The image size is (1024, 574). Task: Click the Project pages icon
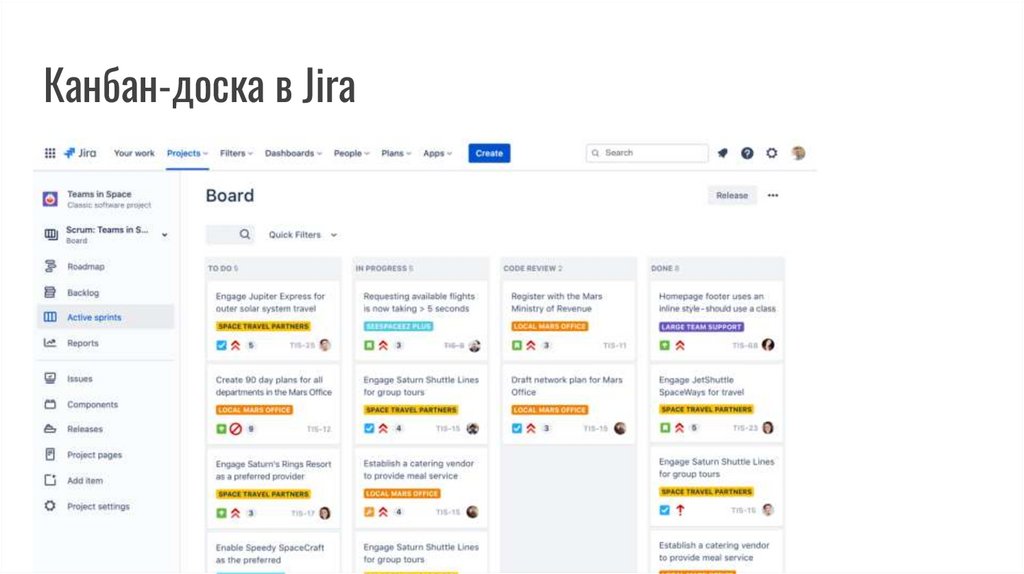coord(50,454)
